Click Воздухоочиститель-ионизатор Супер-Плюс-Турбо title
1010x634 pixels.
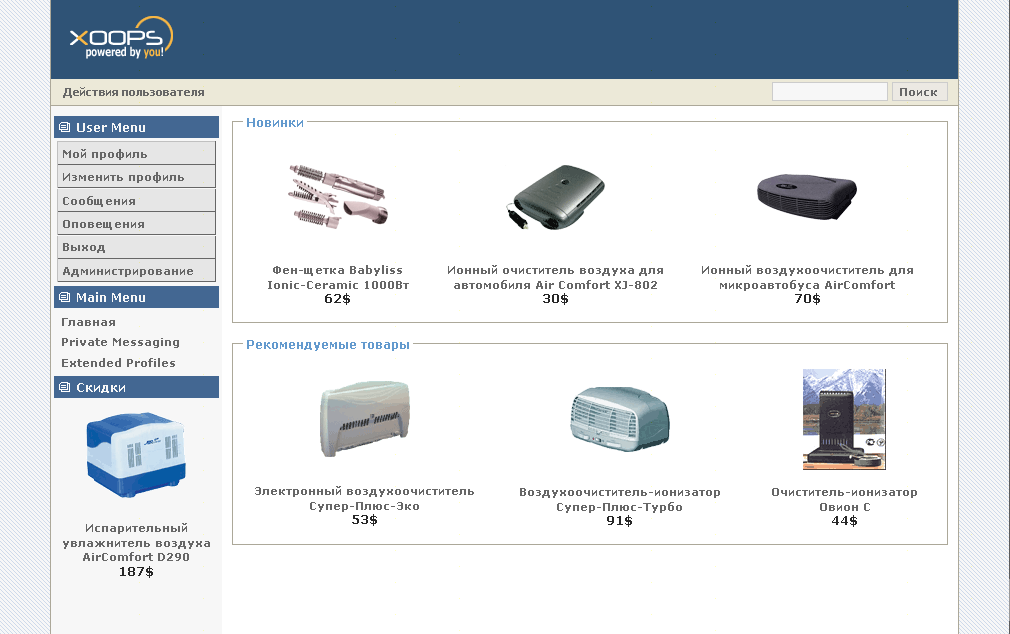(620, 499)
